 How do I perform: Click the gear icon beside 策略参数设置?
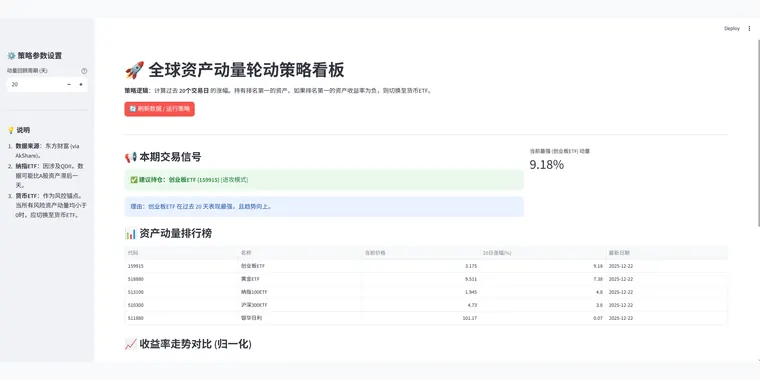(x=11, y=56)
